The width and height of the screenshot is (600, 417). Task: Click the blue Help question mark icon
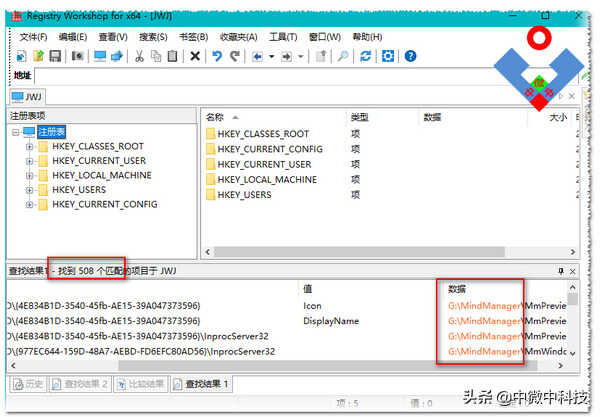pyautogui.click(x=410, y=56)
